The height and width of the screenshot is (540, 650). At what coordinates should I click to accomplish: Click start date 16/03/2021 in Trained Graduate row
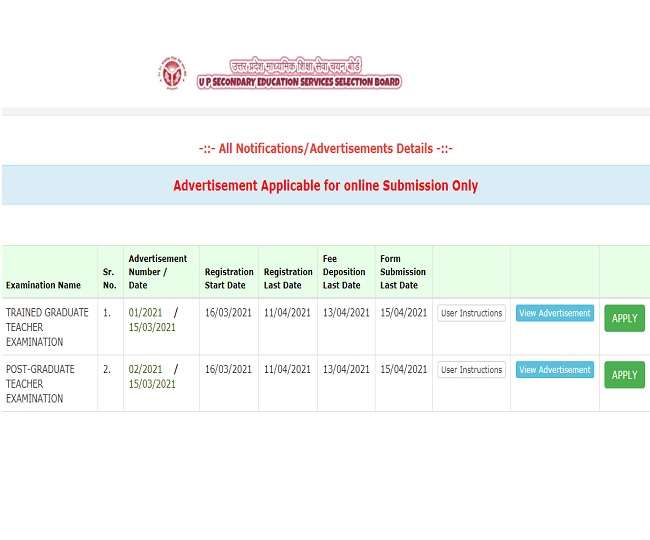click(x=228, y=312)
